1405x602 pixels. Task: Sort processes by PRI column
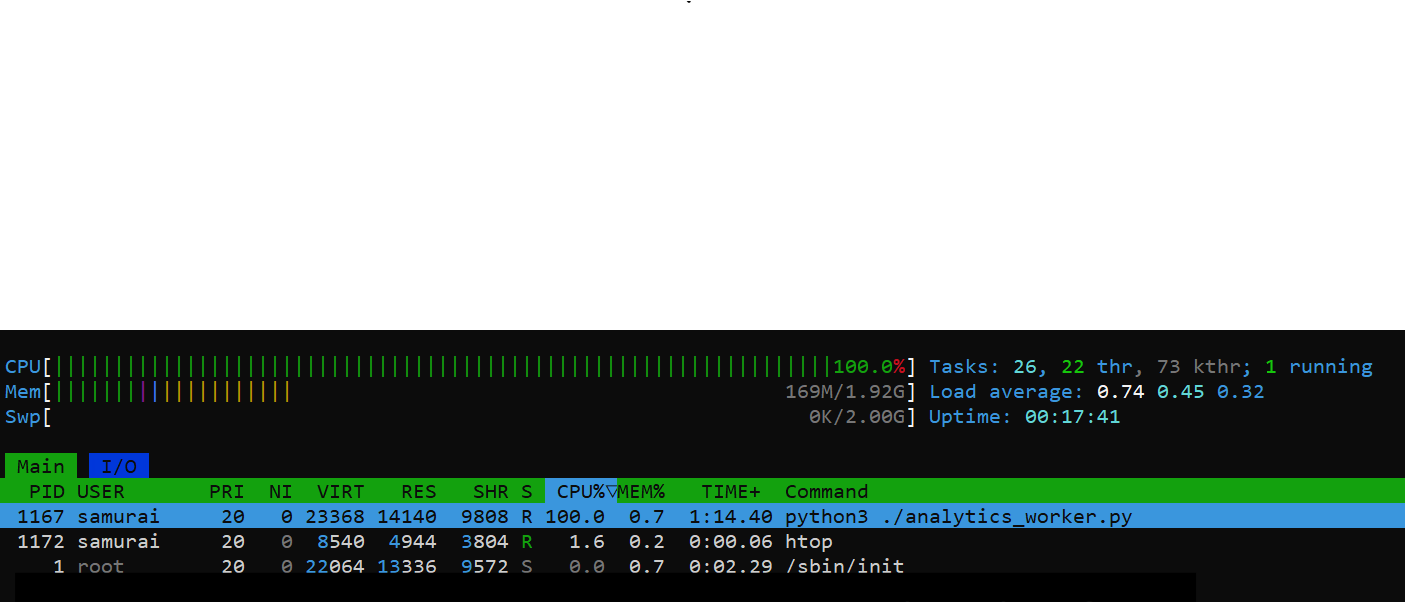click(x=227, y=491)
